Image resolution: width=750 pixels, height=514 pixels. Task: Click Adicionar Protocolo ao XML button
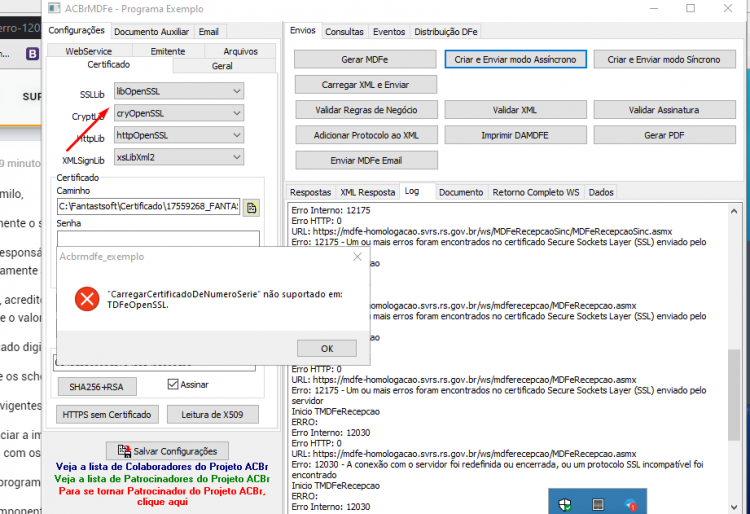366,135
